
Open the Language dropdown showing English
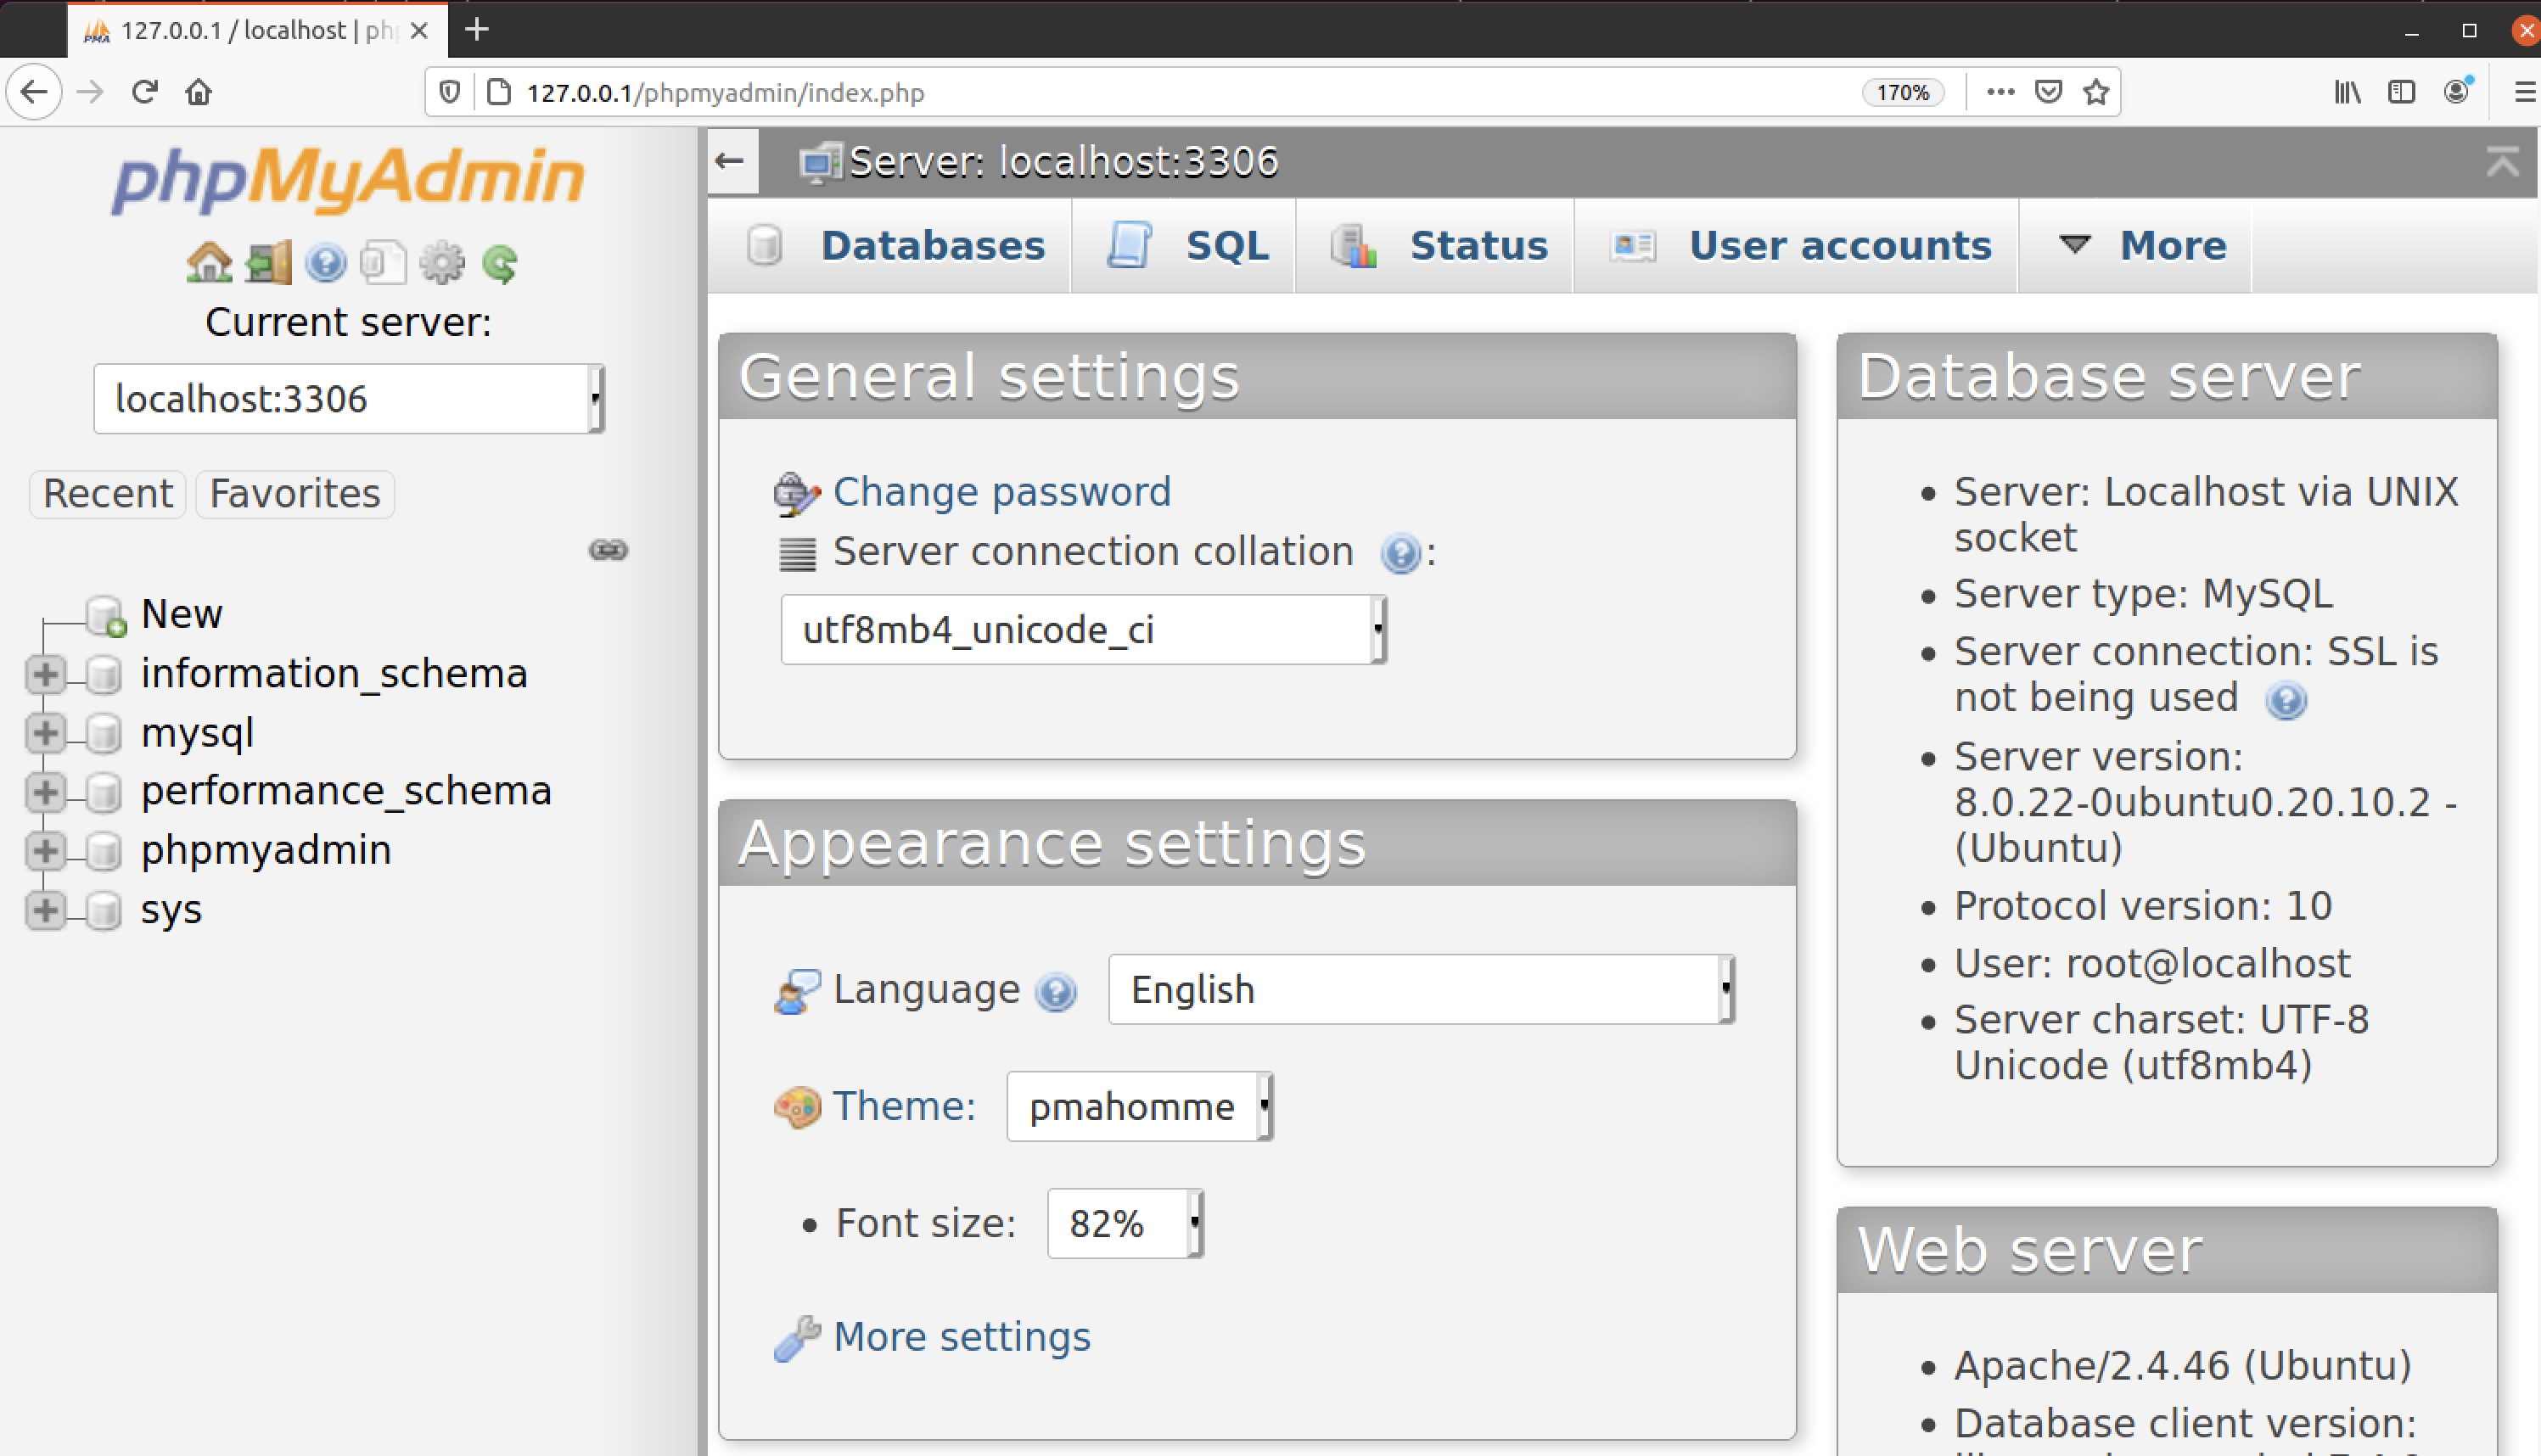(1421, 990)
